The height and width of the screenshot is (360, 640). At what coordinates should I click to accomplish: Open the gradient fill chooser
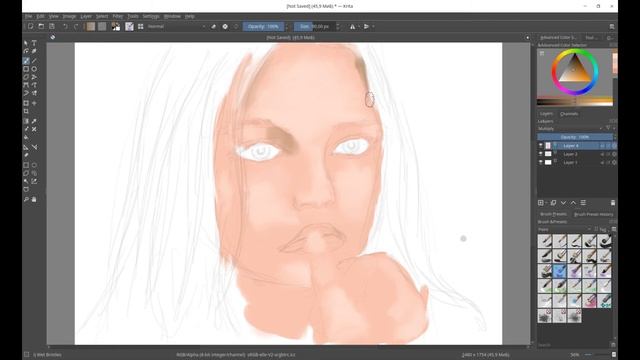[91, 27]
